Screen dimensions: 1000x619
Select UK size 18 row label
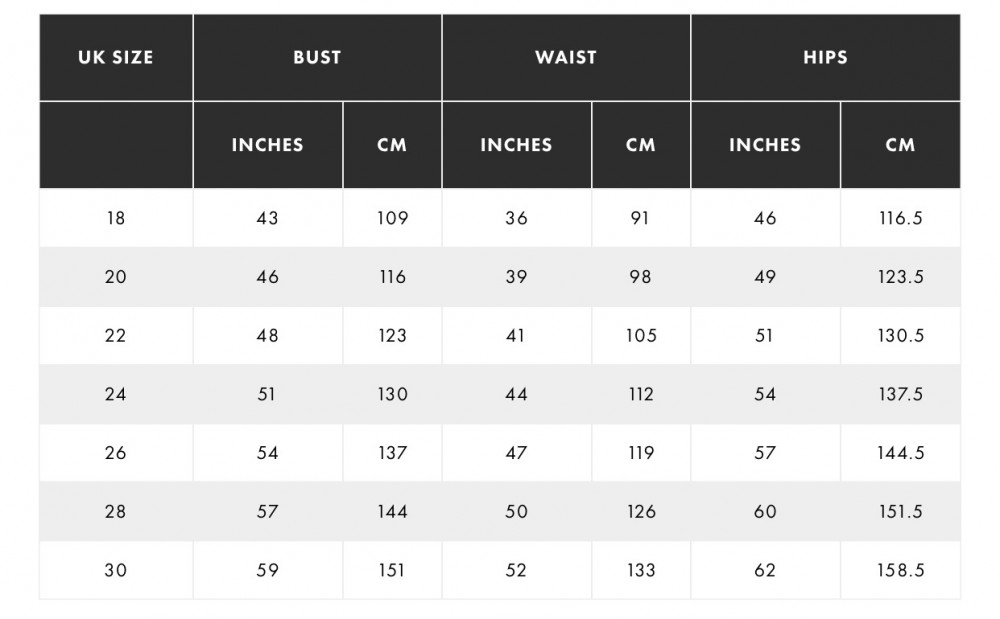(x=116, y=218)
